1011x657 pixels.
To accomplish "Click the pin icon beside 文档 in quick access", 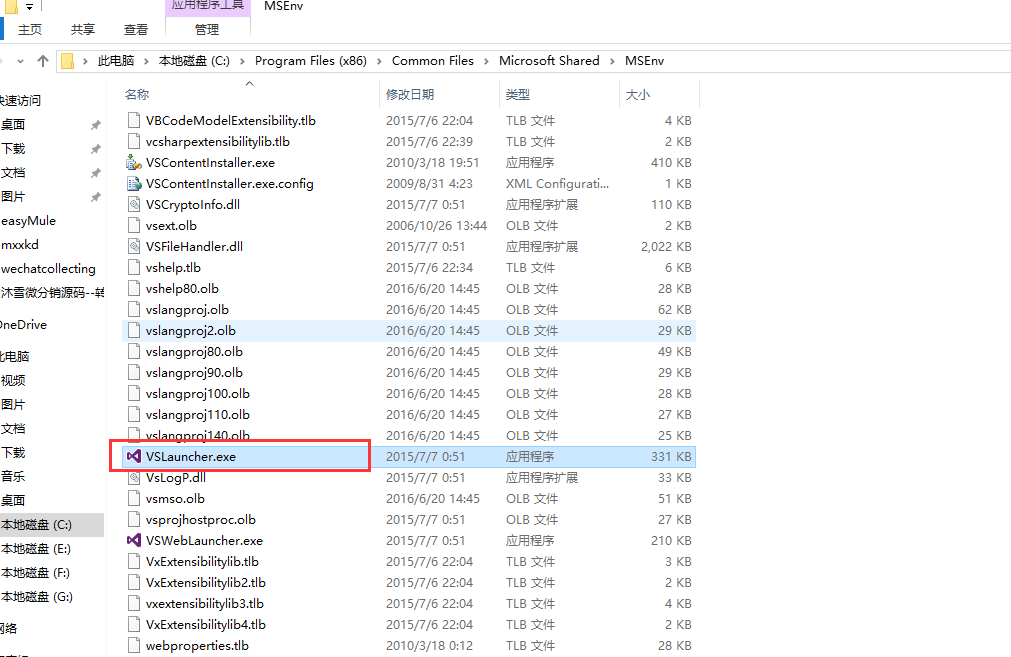I will tap(95, 173).
